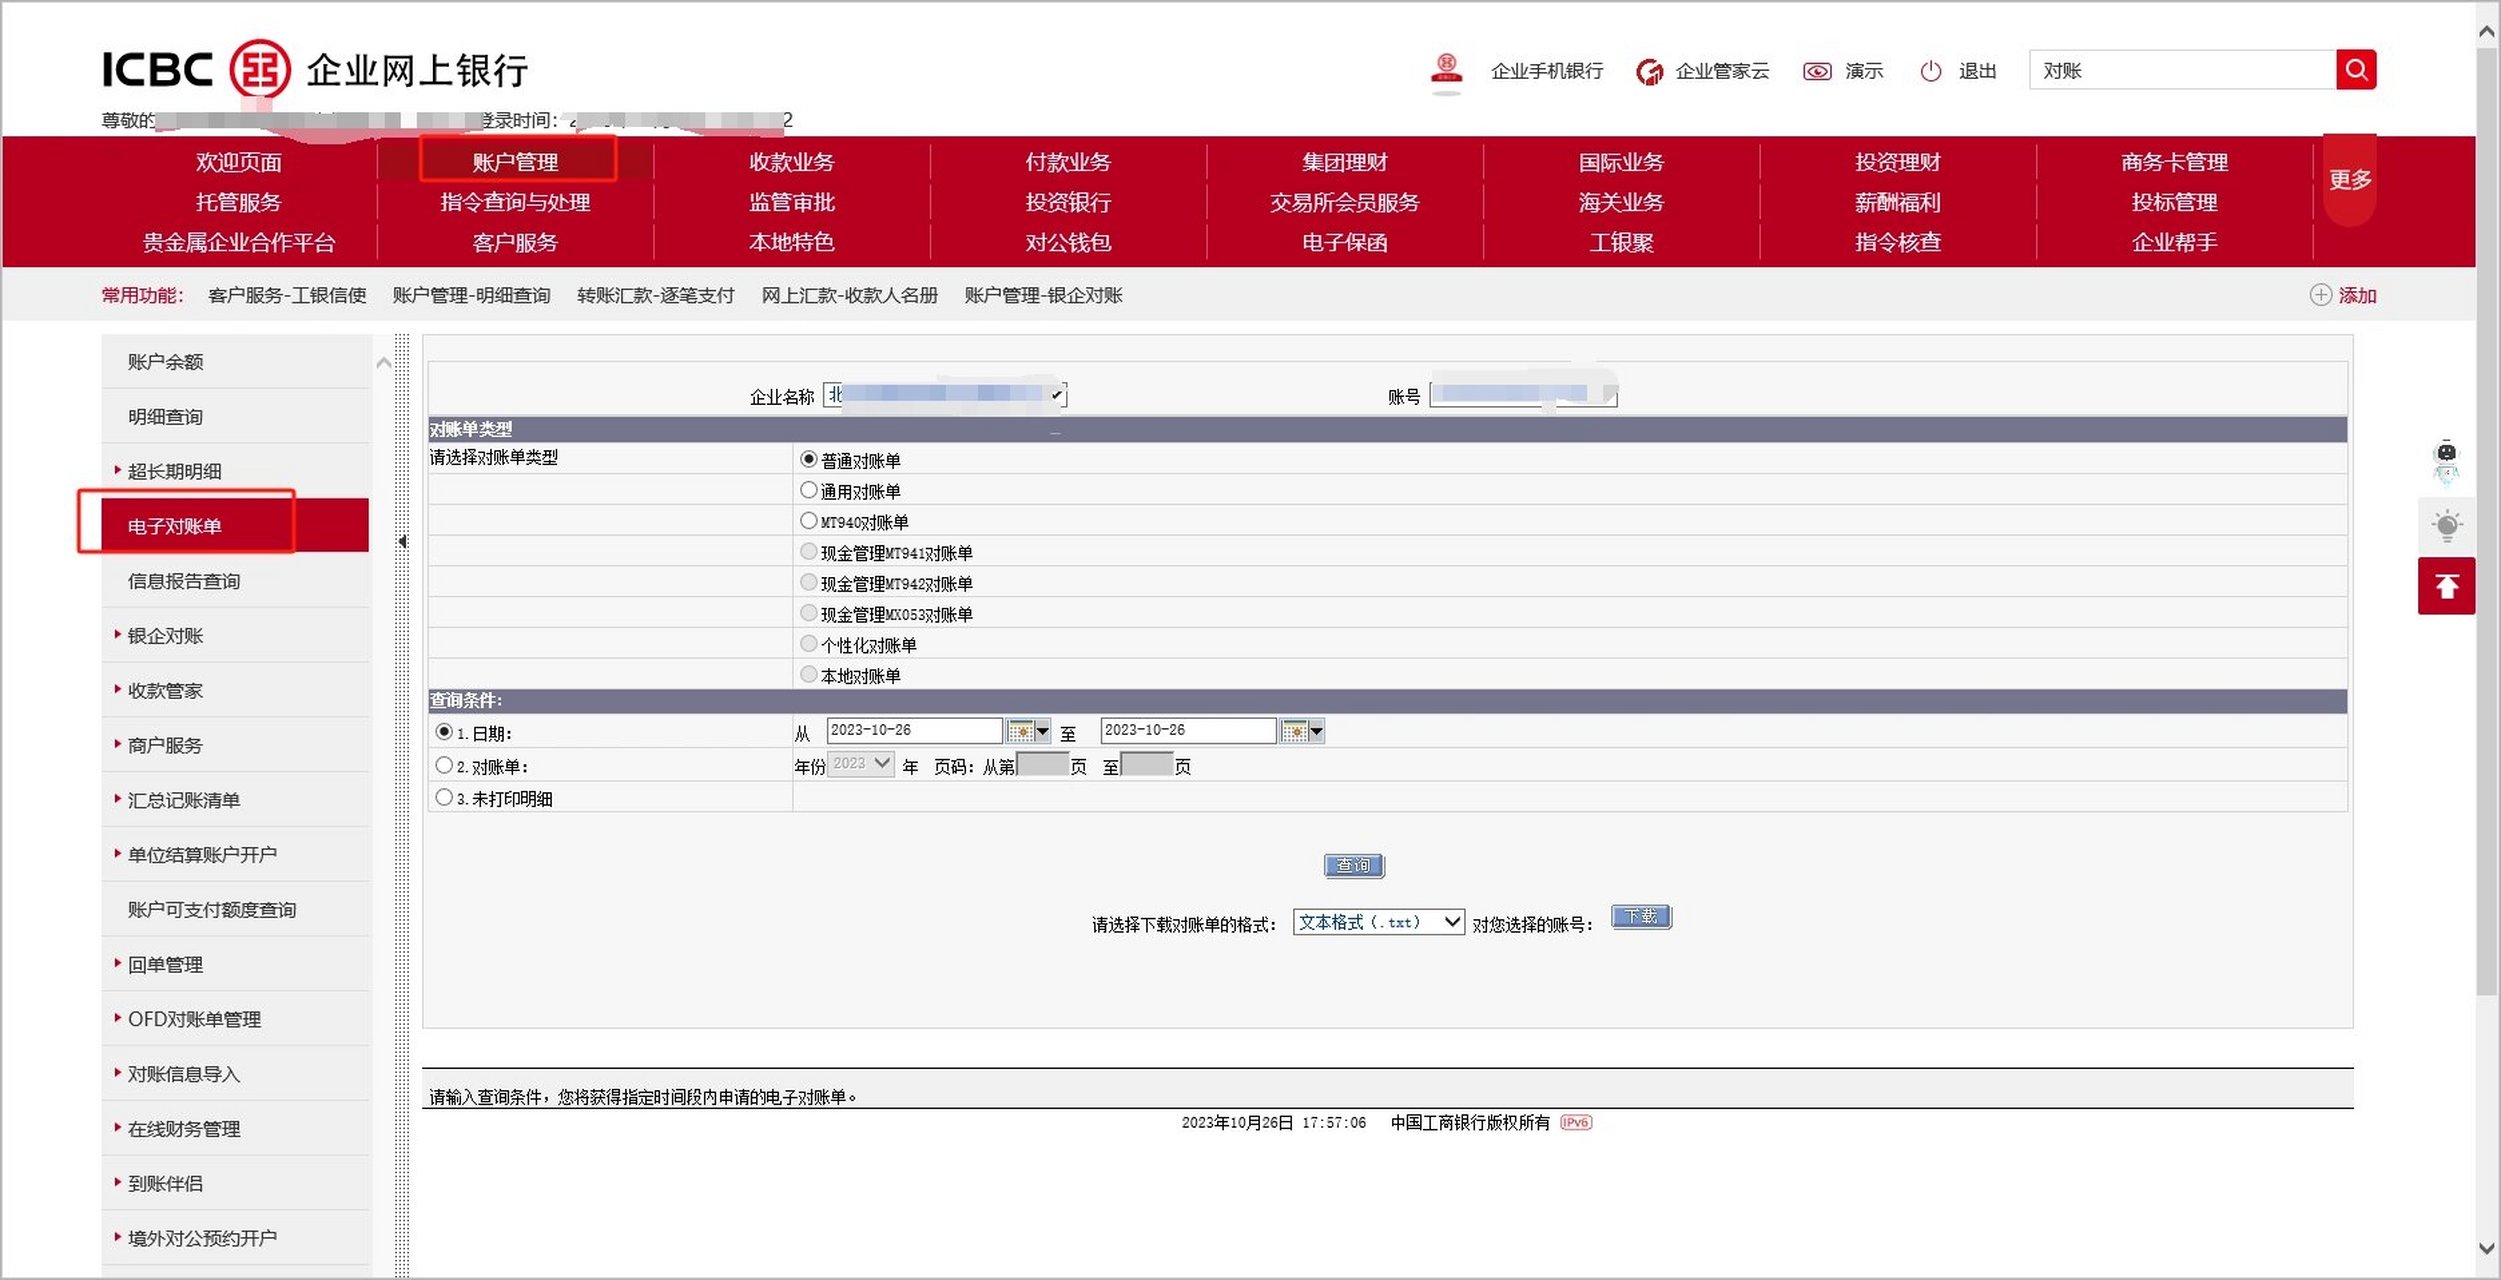
Task: Open the 收款业务 main menu
Action: pyautogui.click(x=792, y=162)
